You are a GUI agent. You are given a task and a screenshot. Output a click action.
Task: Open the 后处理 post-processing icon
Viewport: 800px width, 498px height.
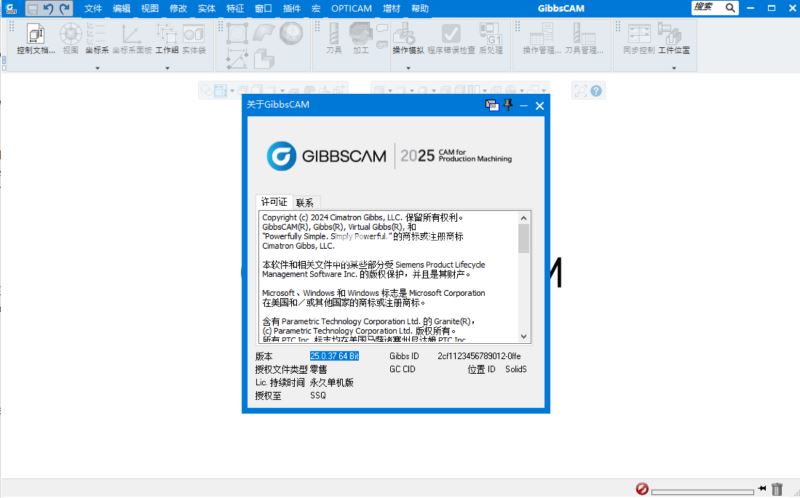491,38
